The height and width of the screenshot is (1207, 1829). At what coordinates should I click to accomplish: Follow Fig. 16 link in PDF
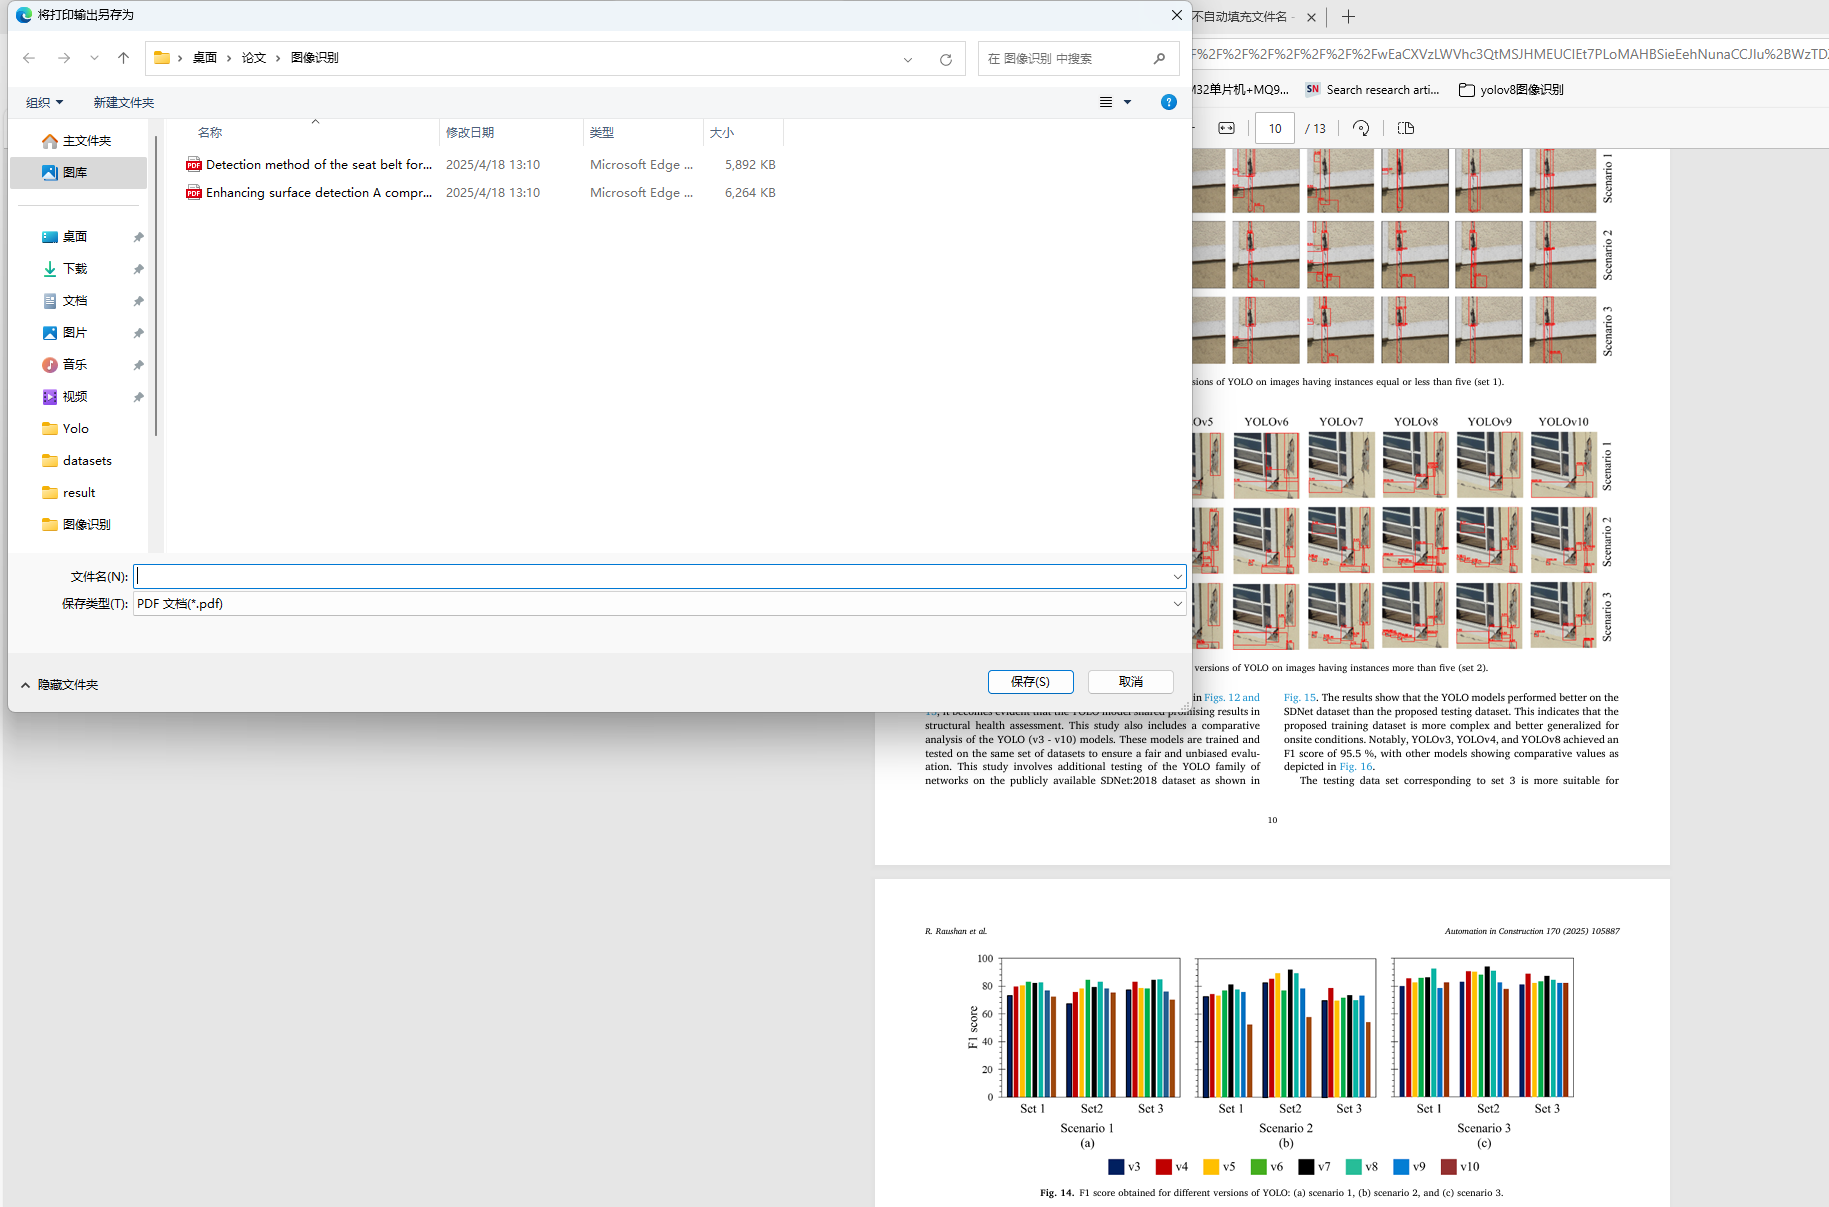[1356, 767]
